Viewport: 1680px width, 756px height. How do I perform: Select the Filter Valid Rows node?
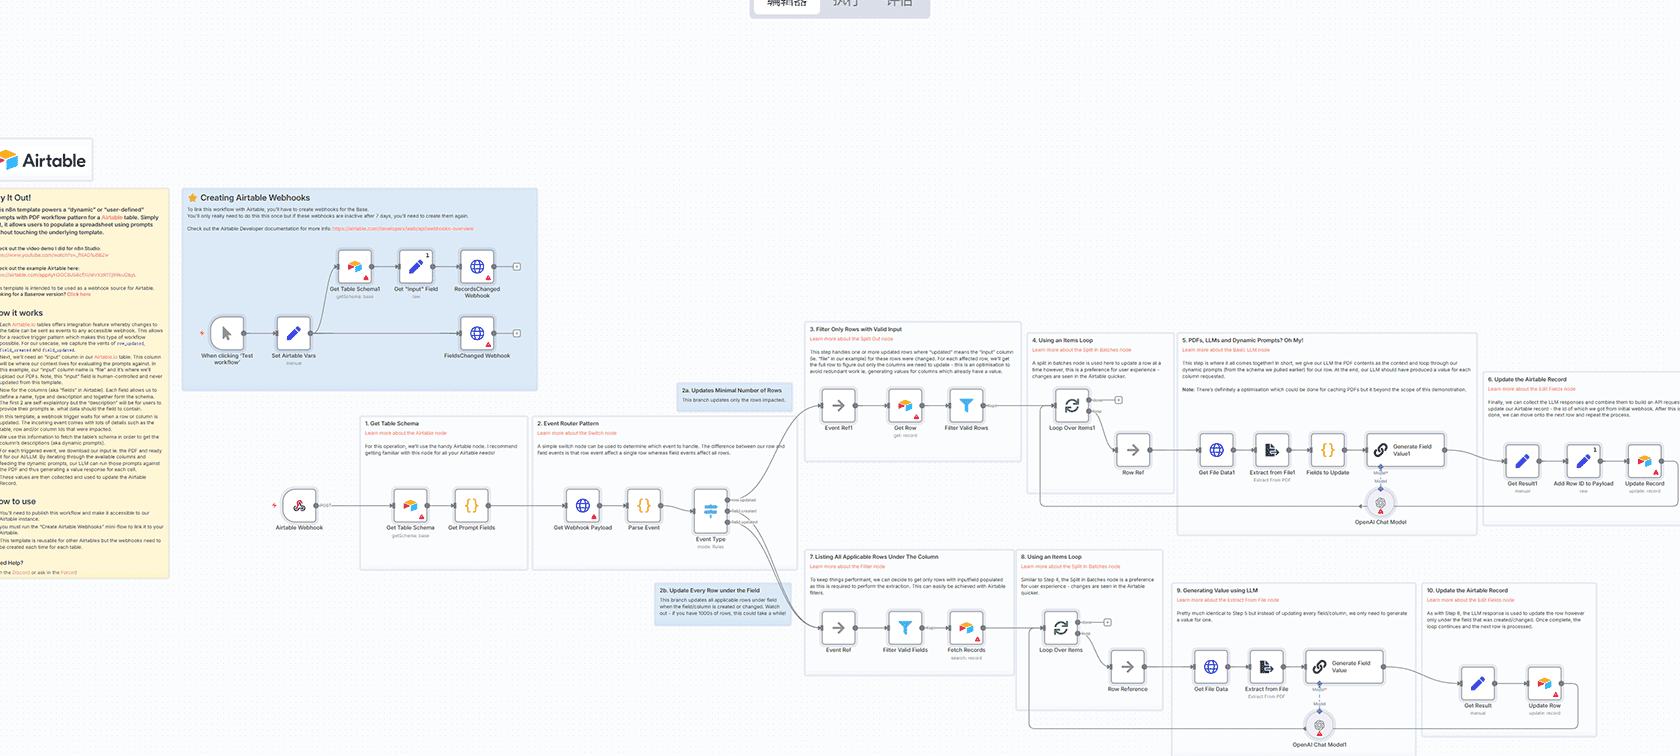point(966,405)
